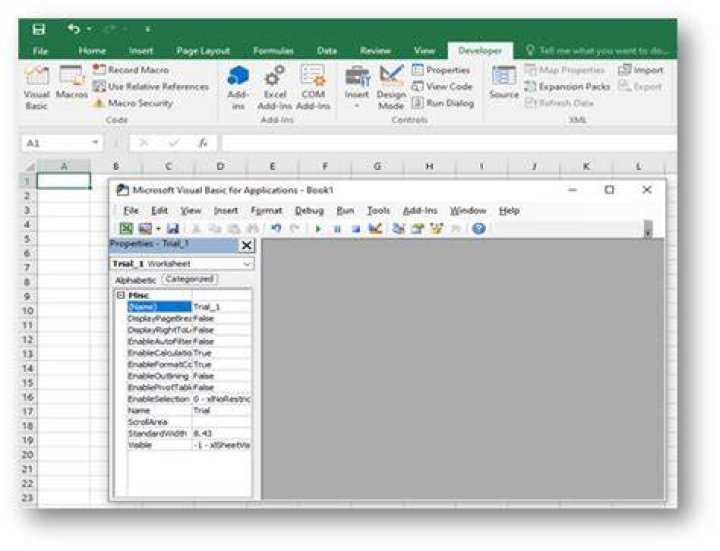Screen dimensions: 720x551
Task: Open the Insert controls dropdown
Action: pyautogui.click(x=357, y=87)
